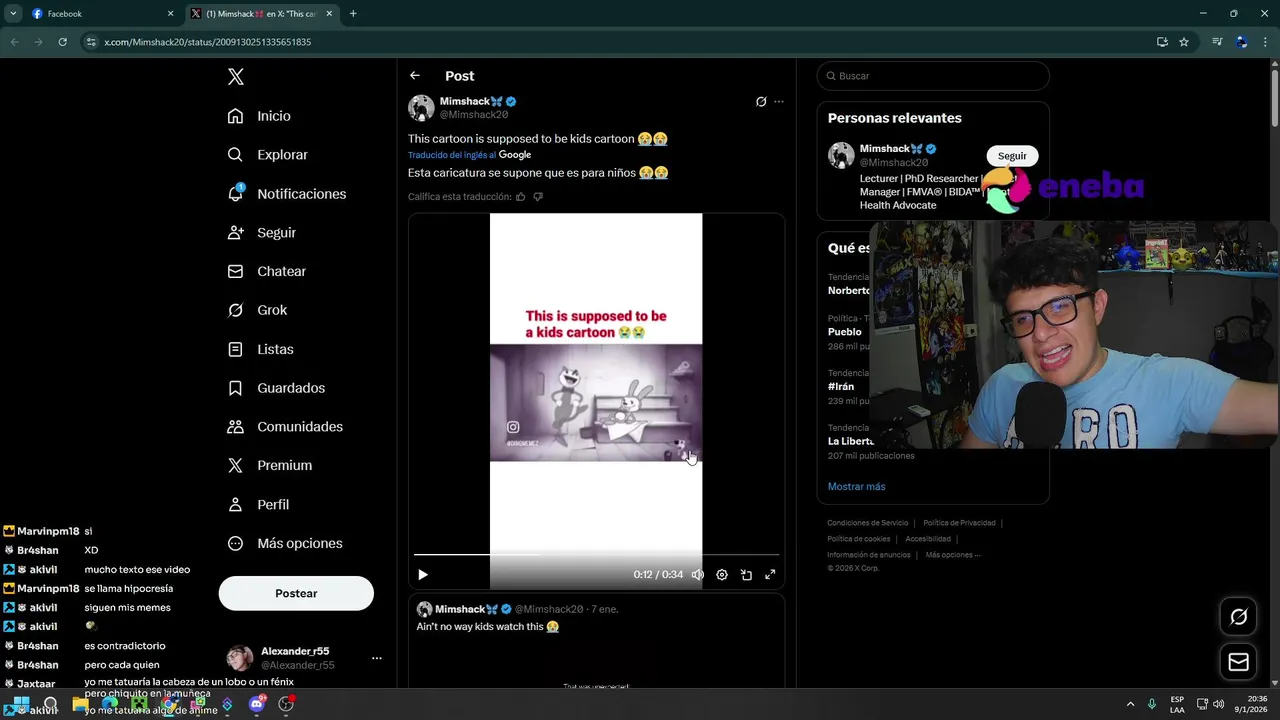The image size is (1280, 720).
Task: Open Política de cookies link
Action: coord(858,539)
